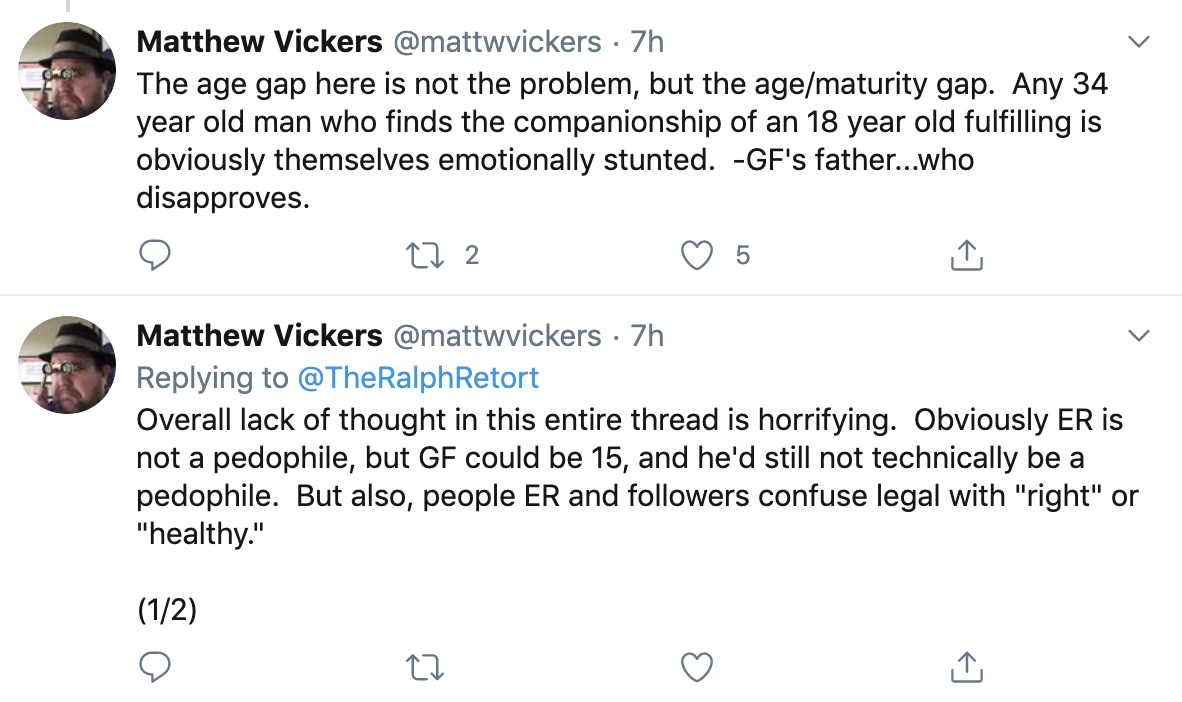Open Matthew Vickers name in second tweet
Image resolution: width=1182 pixels, height=702 pixels.
[x=259, y=336]
